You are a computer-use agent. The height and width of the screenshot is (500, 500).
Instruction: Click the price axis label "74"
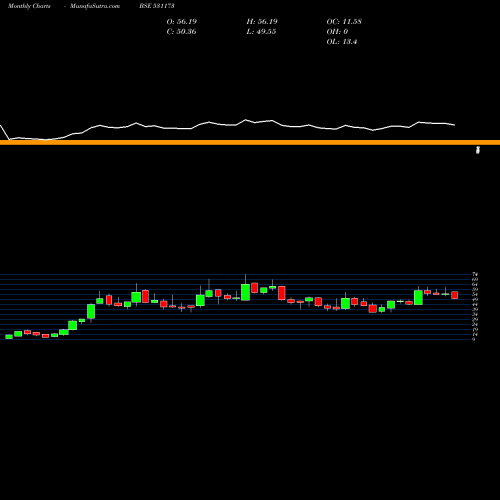475,274
